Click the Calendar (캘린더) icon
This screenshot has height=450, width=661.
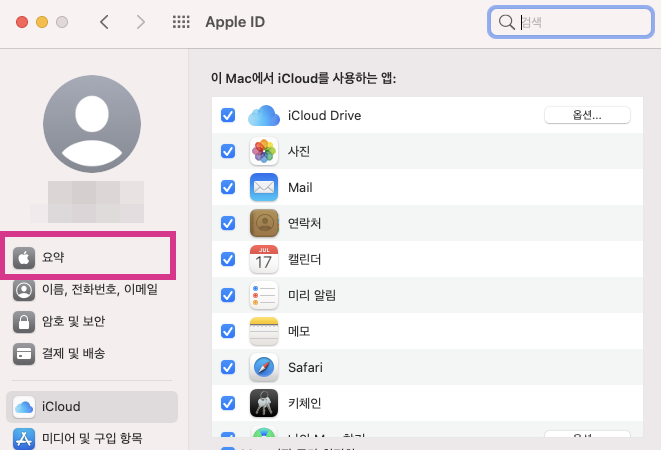(264, 259)
